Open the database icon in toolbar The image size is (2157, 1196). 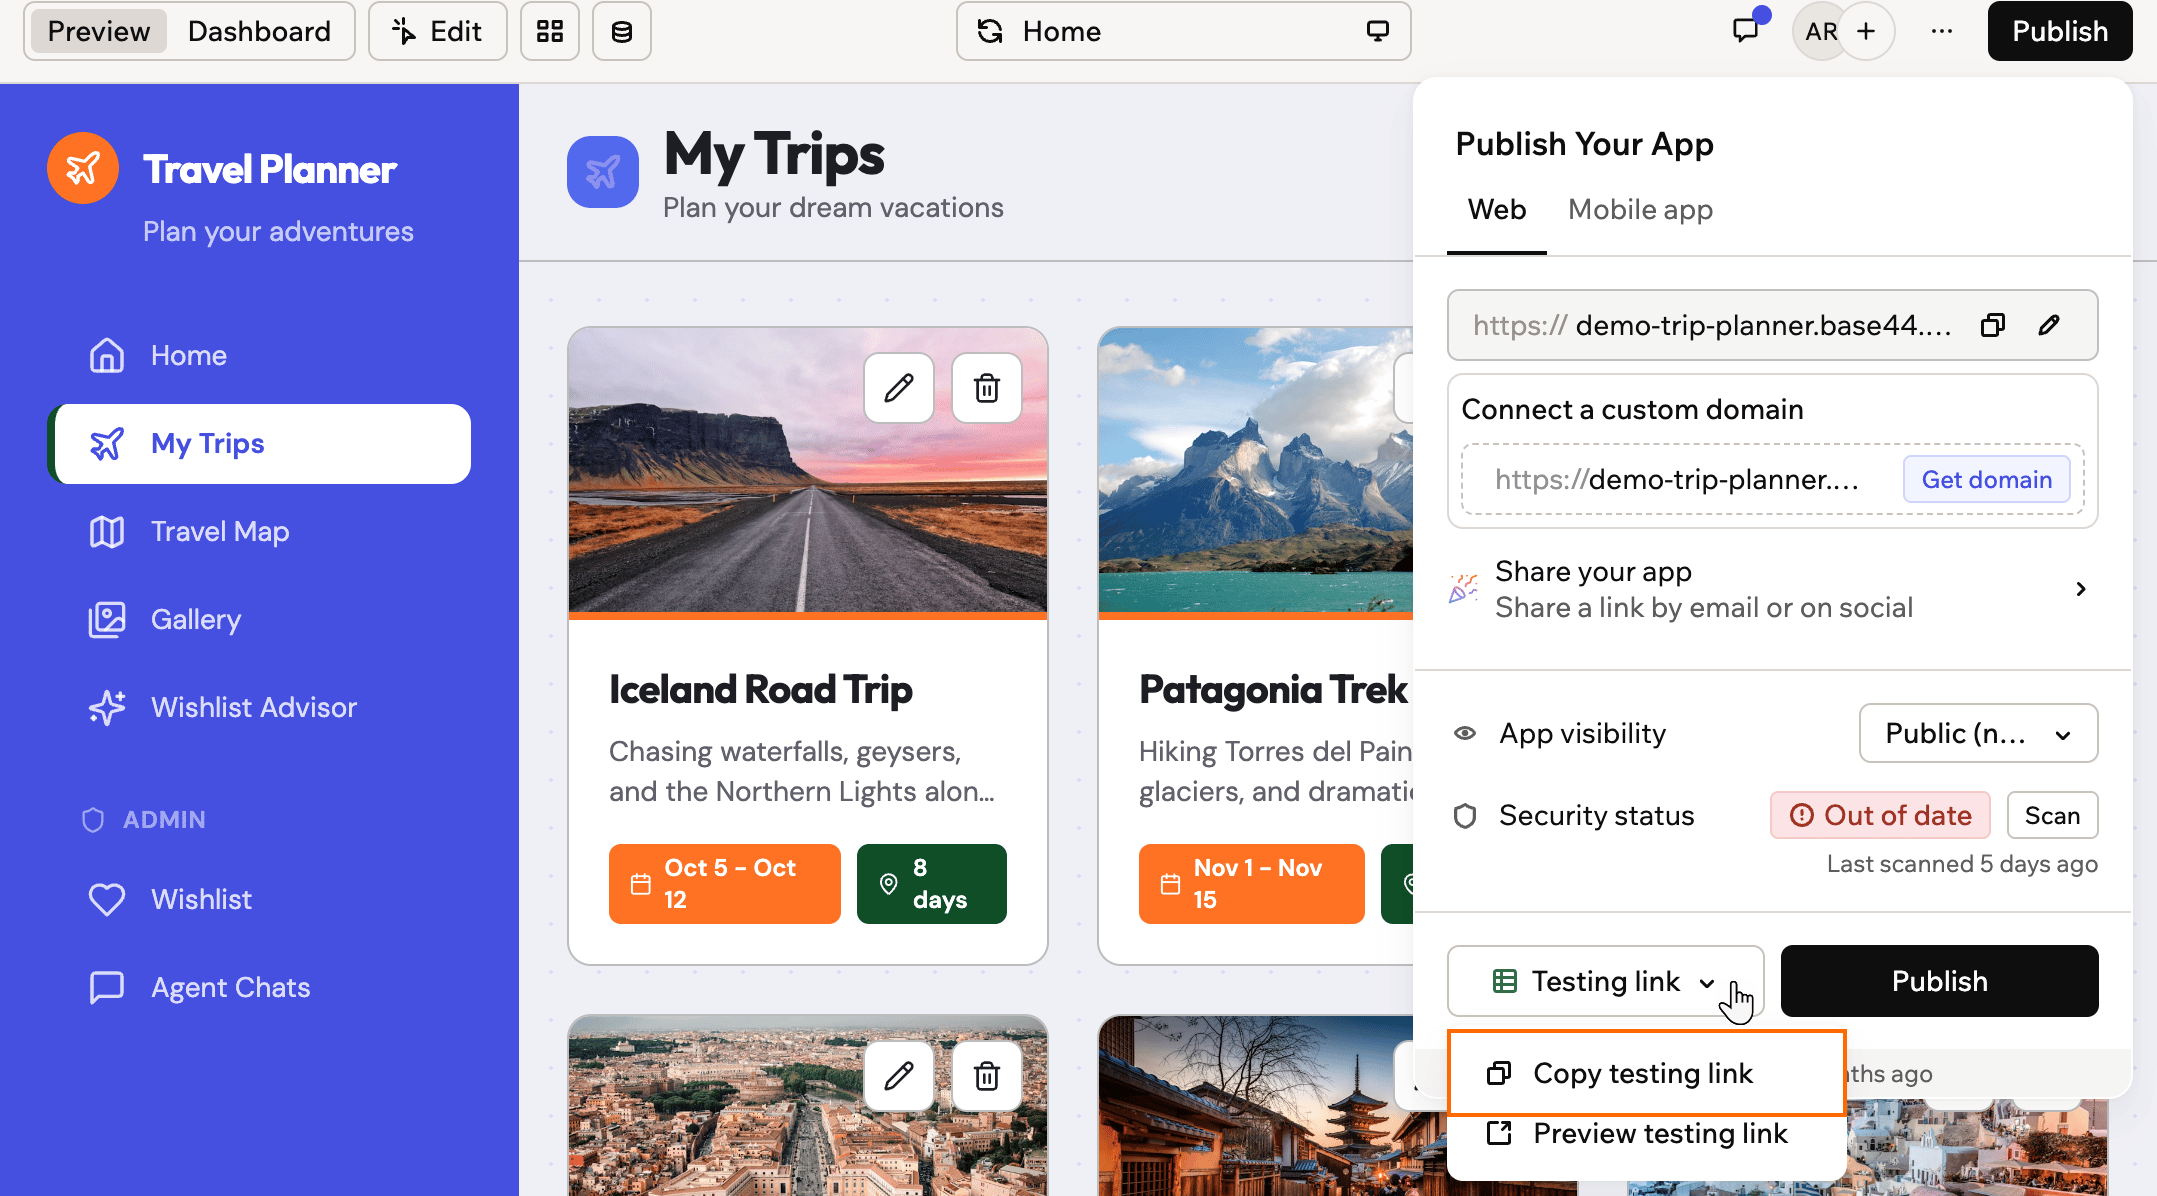pyautogui.click(x=622, y=31)
